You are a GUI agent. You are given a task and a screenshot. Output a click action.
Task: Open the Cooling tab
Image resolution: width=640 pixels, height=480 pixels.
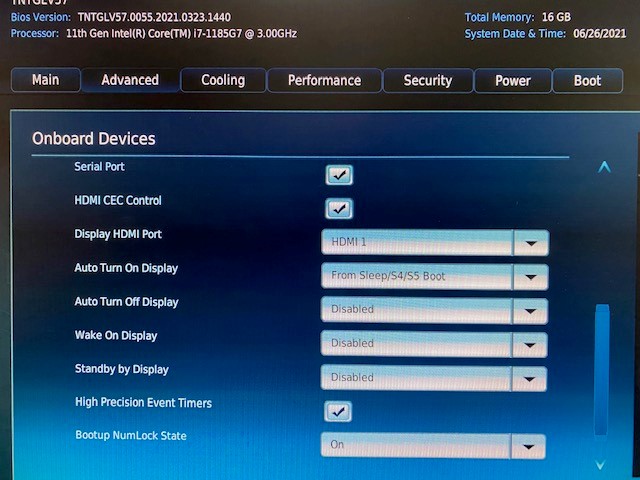point(223,80)
